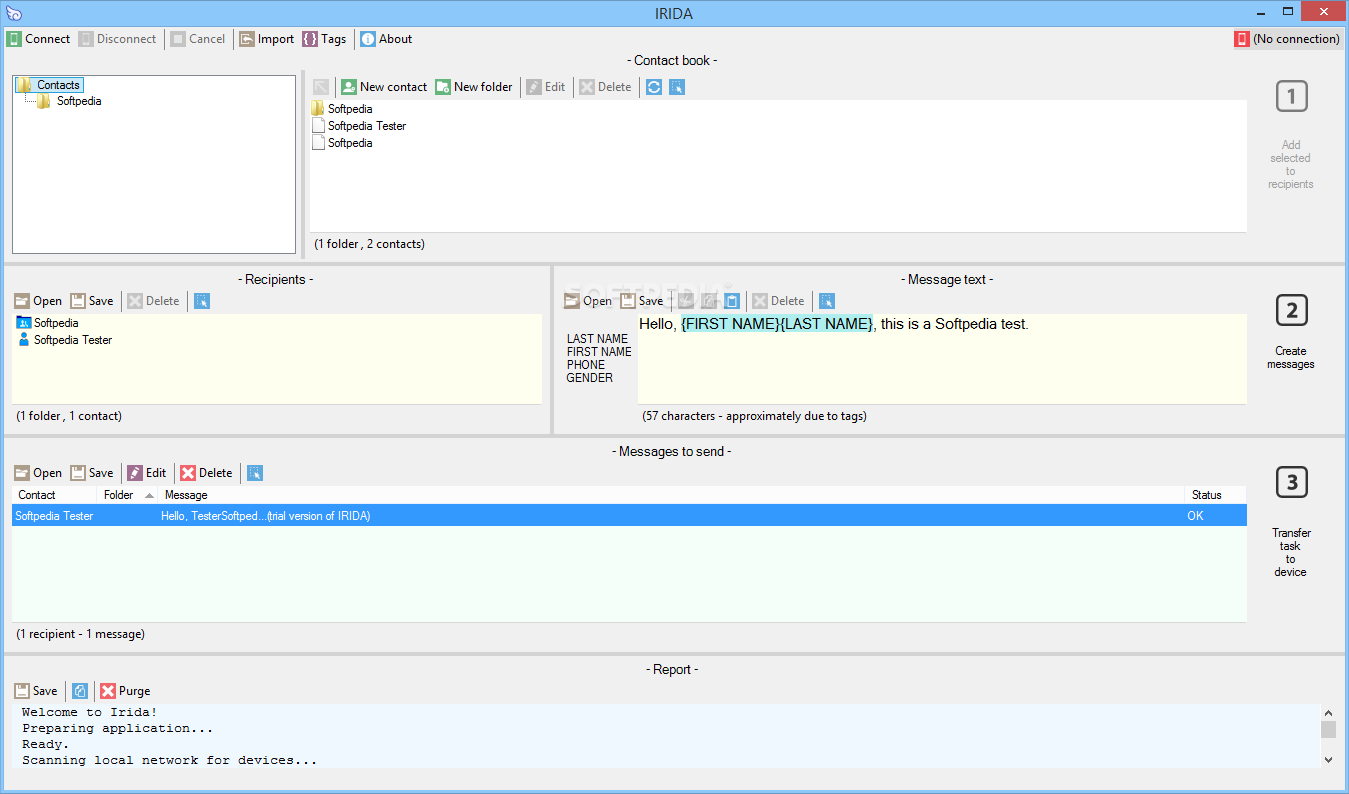Sort by the Folder column header

128,495
